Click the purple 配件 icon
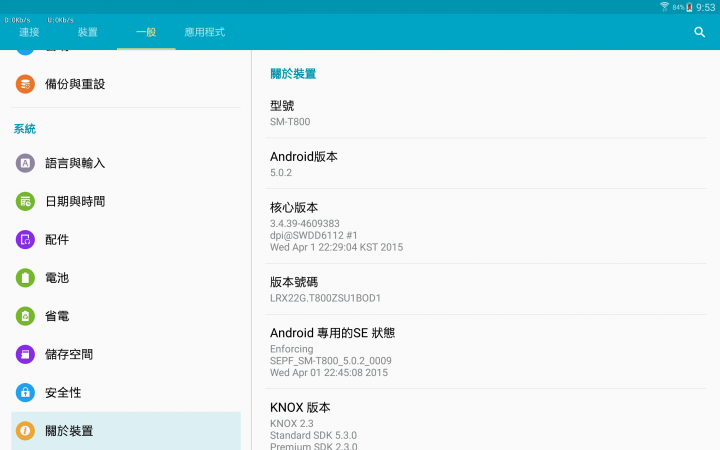720x450 pixels. tap(25, 240)
